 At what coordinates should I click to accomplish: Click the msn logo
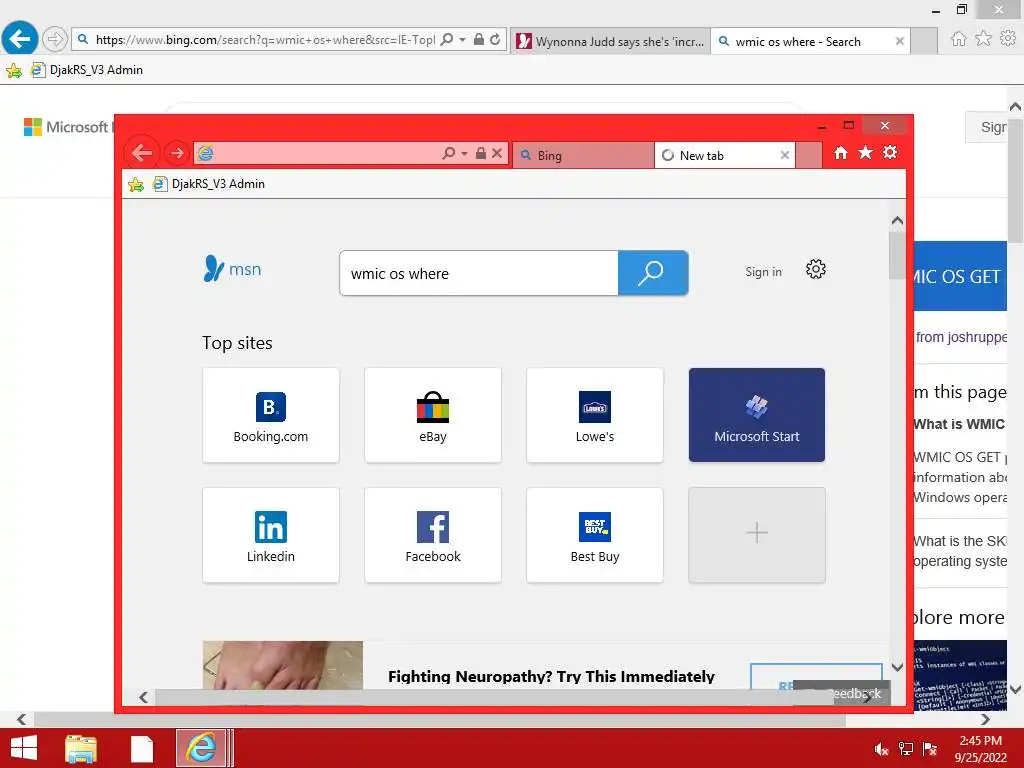[x=232, y=268]
